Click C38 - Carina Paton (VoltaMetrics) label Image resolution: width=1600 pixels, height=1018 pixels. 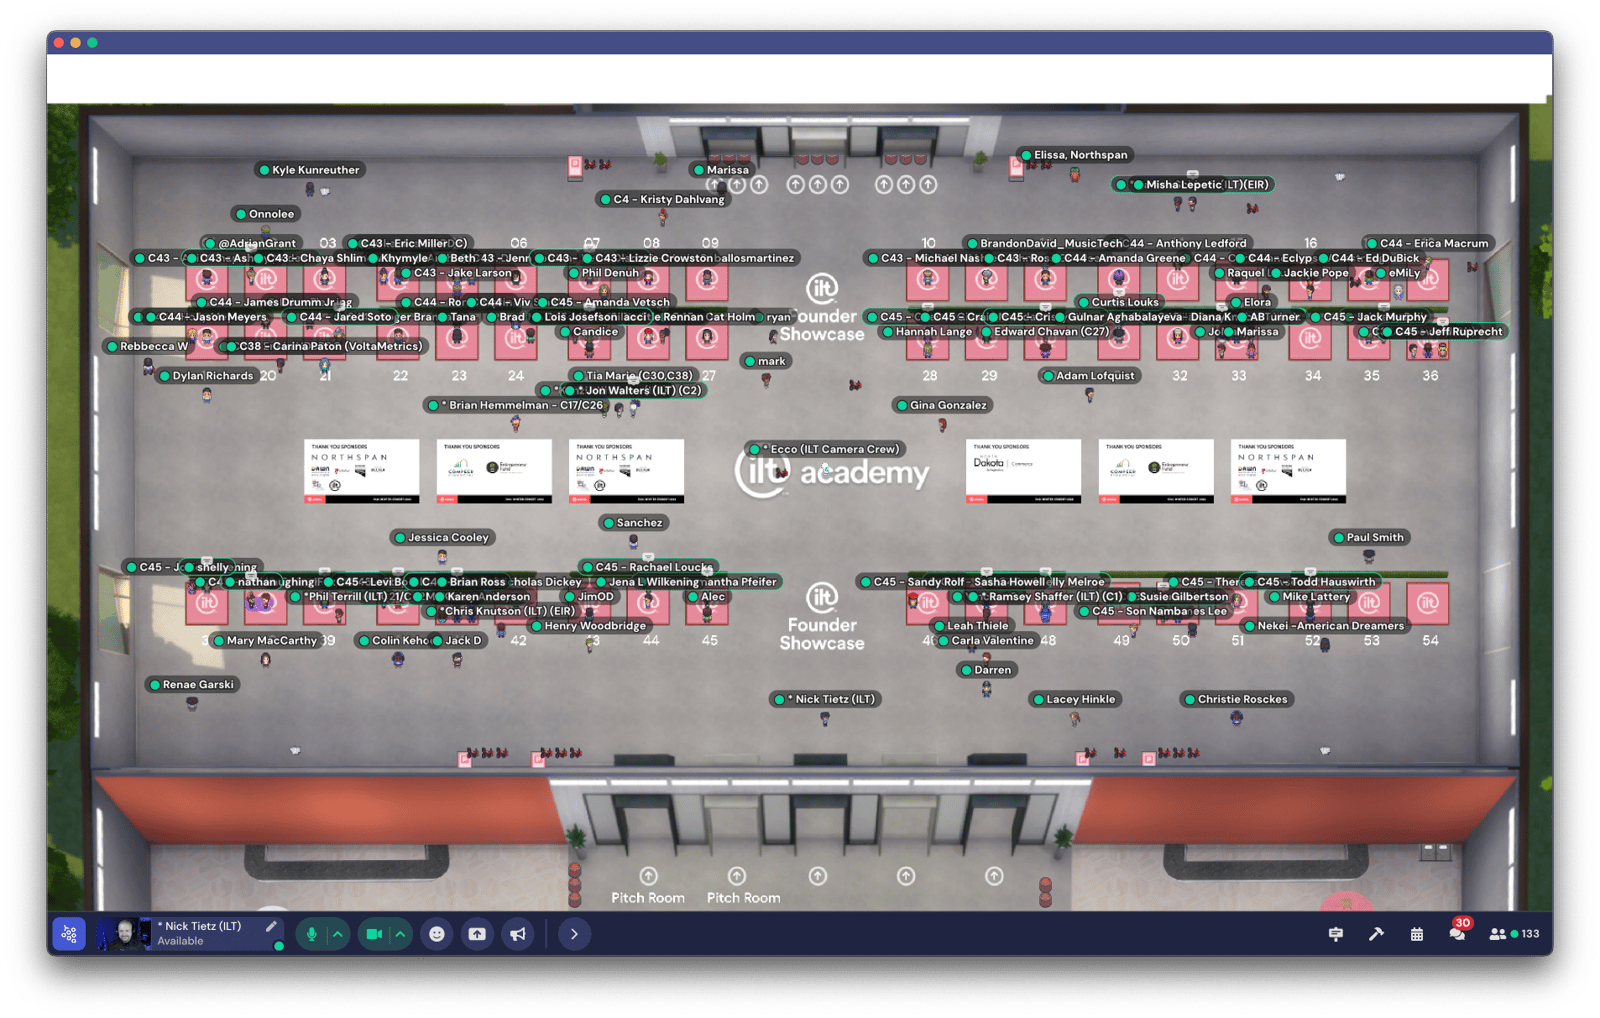324,346
